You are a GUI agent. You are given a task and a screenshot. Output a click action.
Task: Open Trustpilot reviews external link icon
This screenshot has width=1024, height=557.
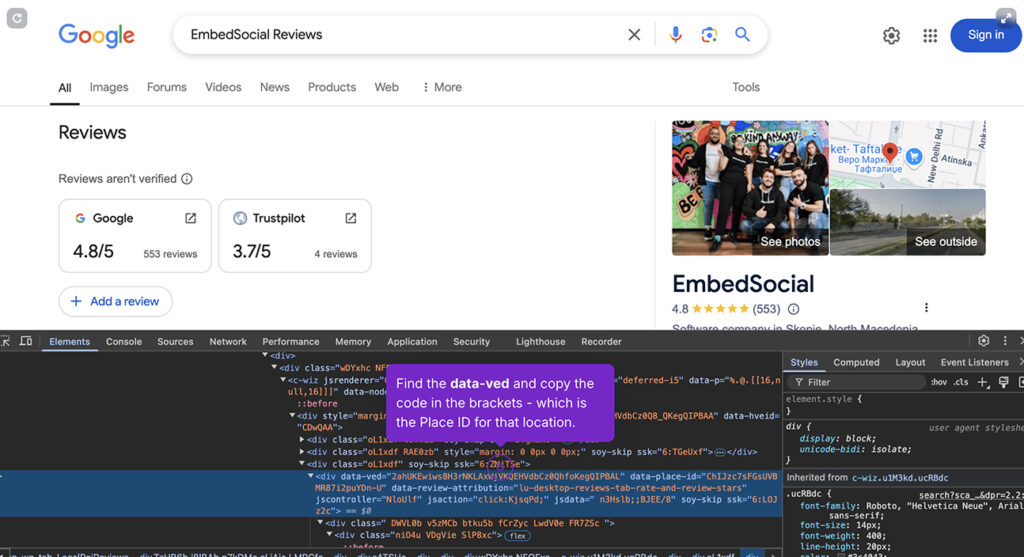[x=351, y=218]
